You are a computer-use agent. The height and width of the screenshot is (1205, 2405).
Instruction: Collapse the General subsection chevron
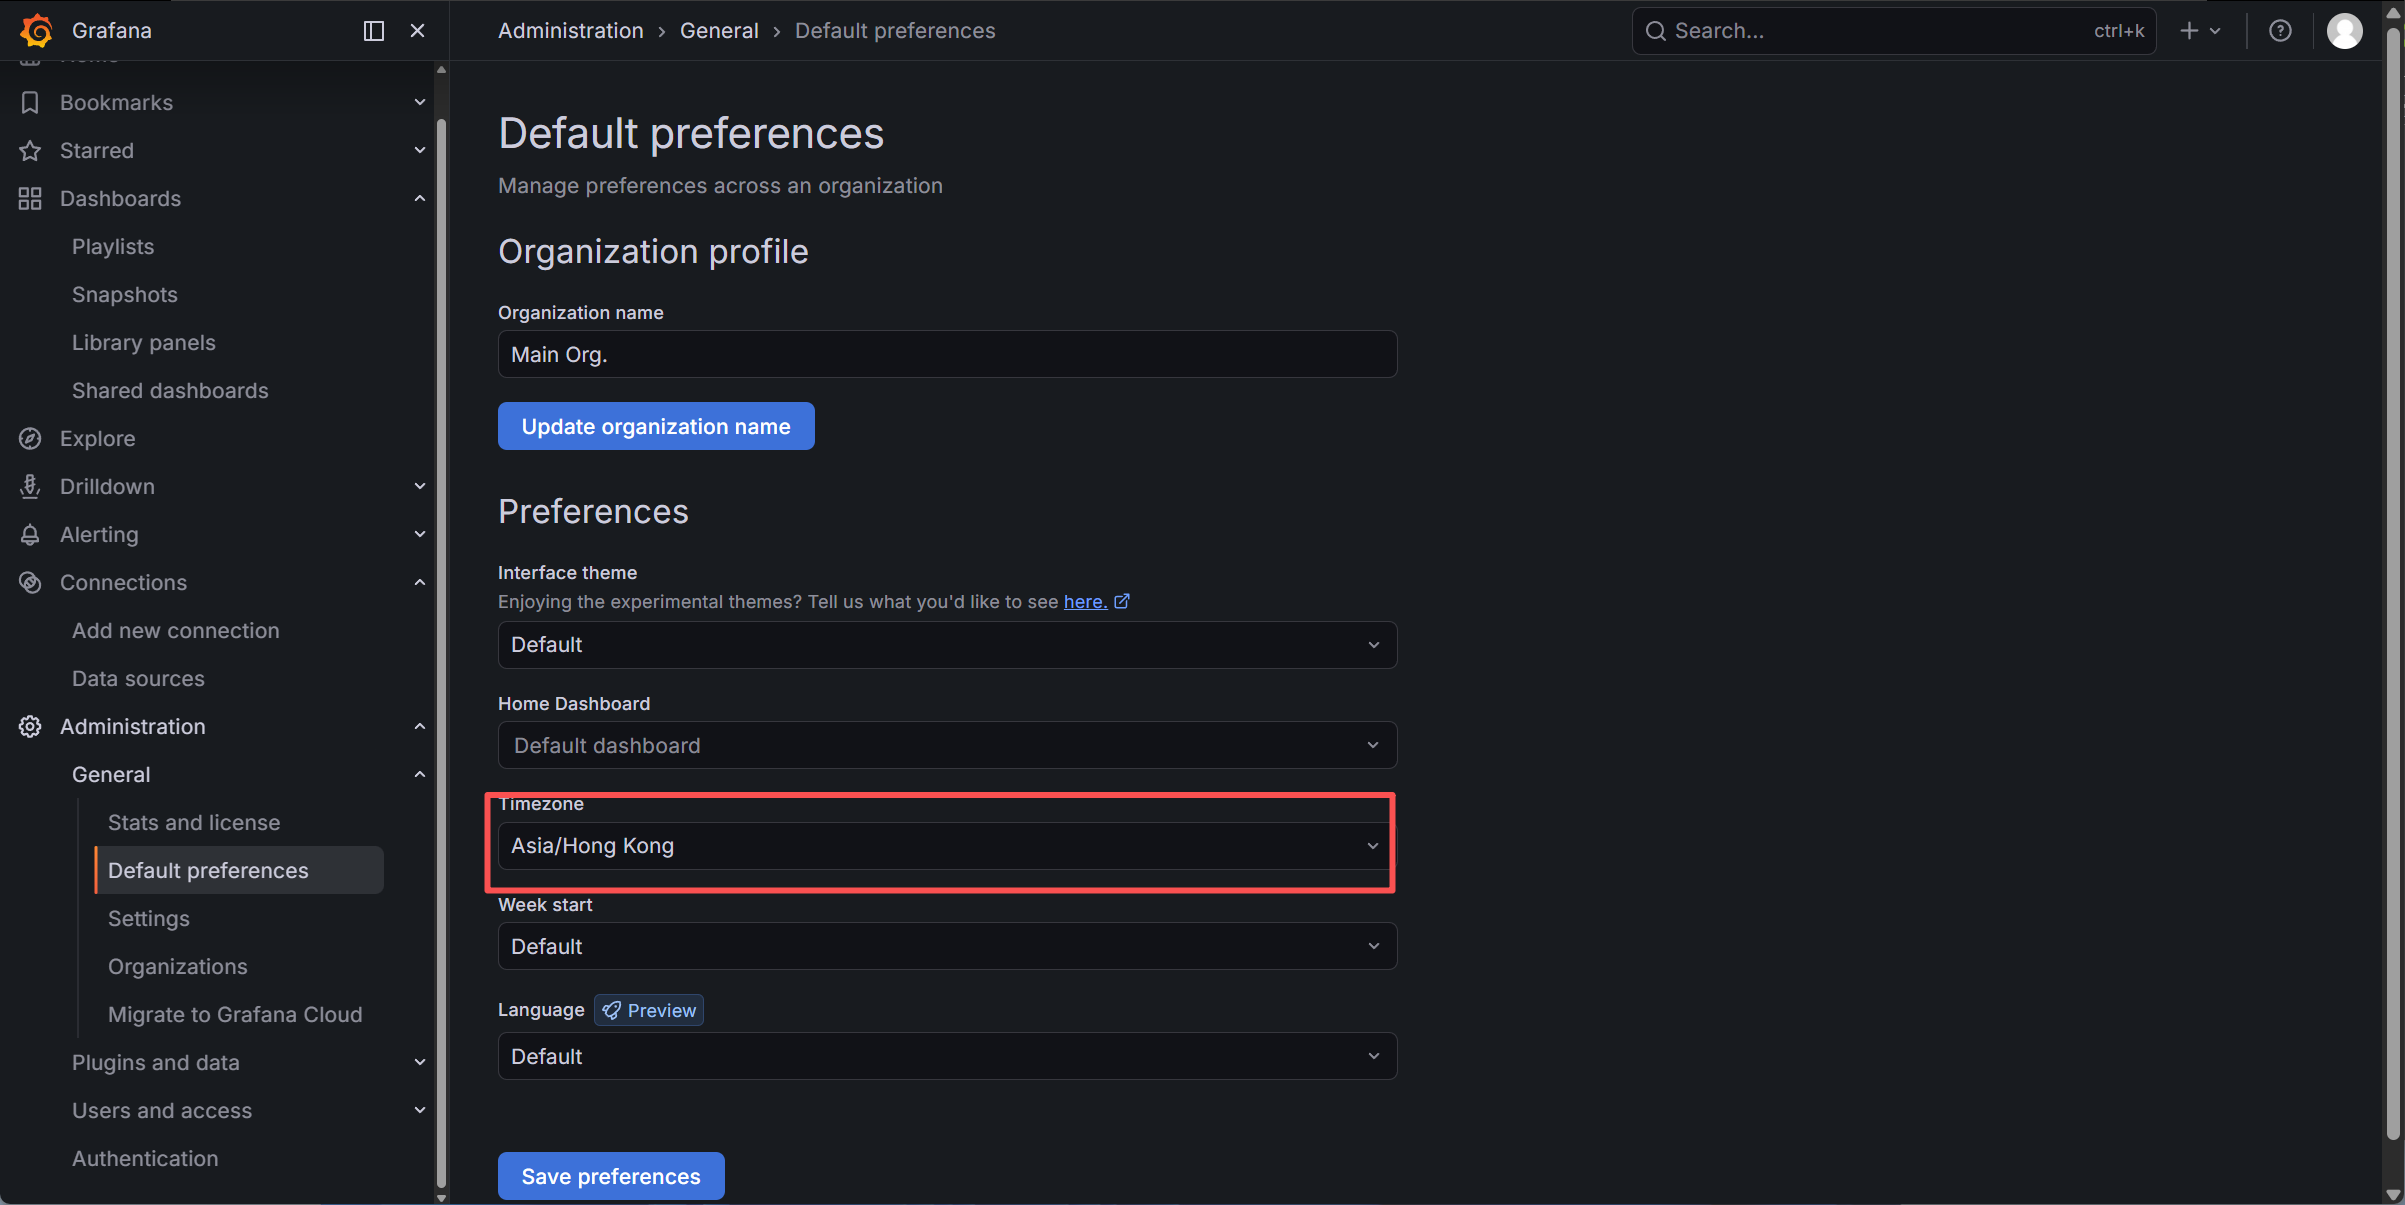tap(420, 774)
